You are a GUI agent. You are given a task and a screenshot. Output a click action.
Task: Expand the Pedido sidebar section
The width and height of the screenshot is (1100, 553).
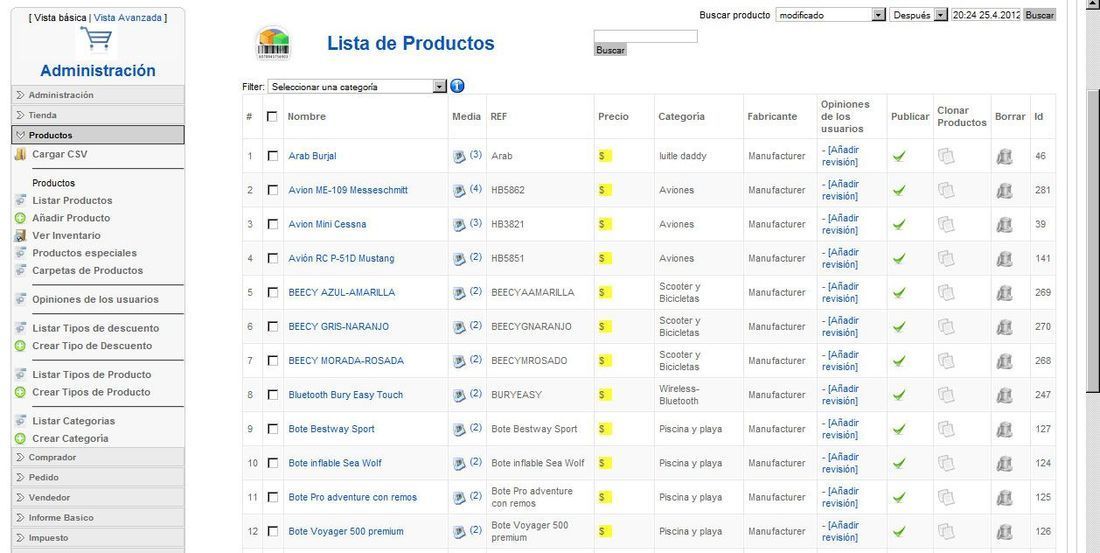tap(98, 477)
